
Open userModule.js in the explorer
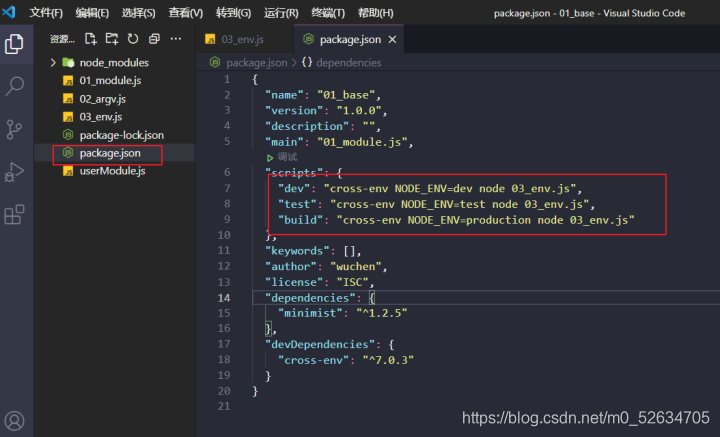click(x=114, y=171)
